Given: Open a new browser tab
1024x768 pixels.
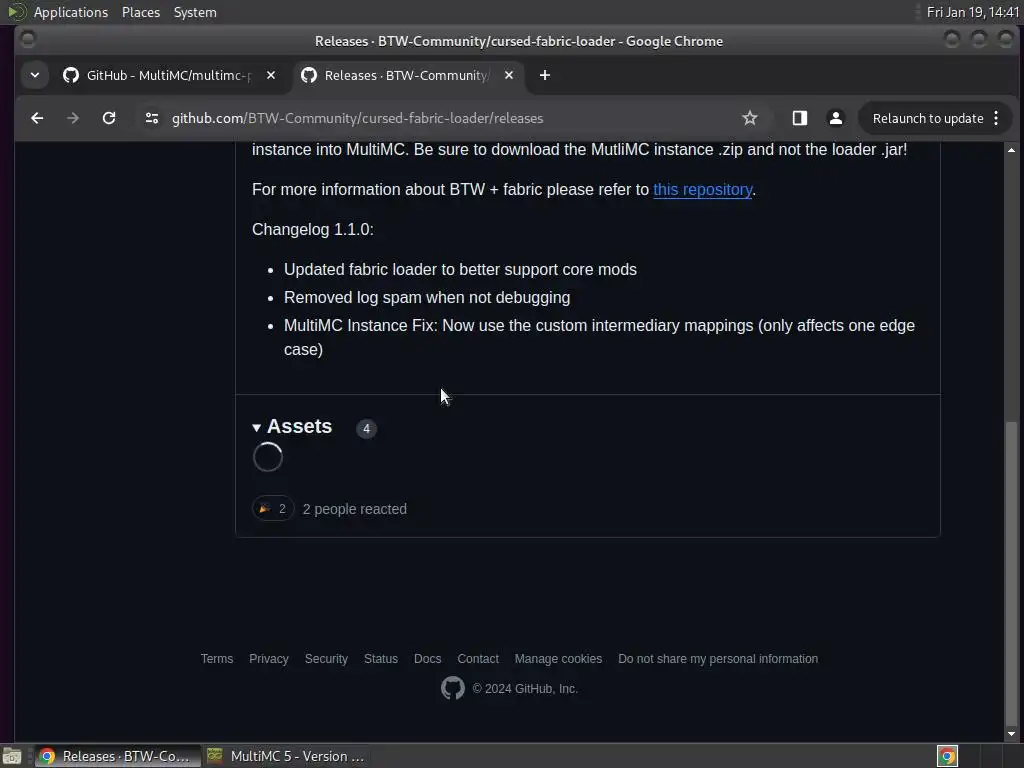Looking at the screenshot, I should point(545,75).
